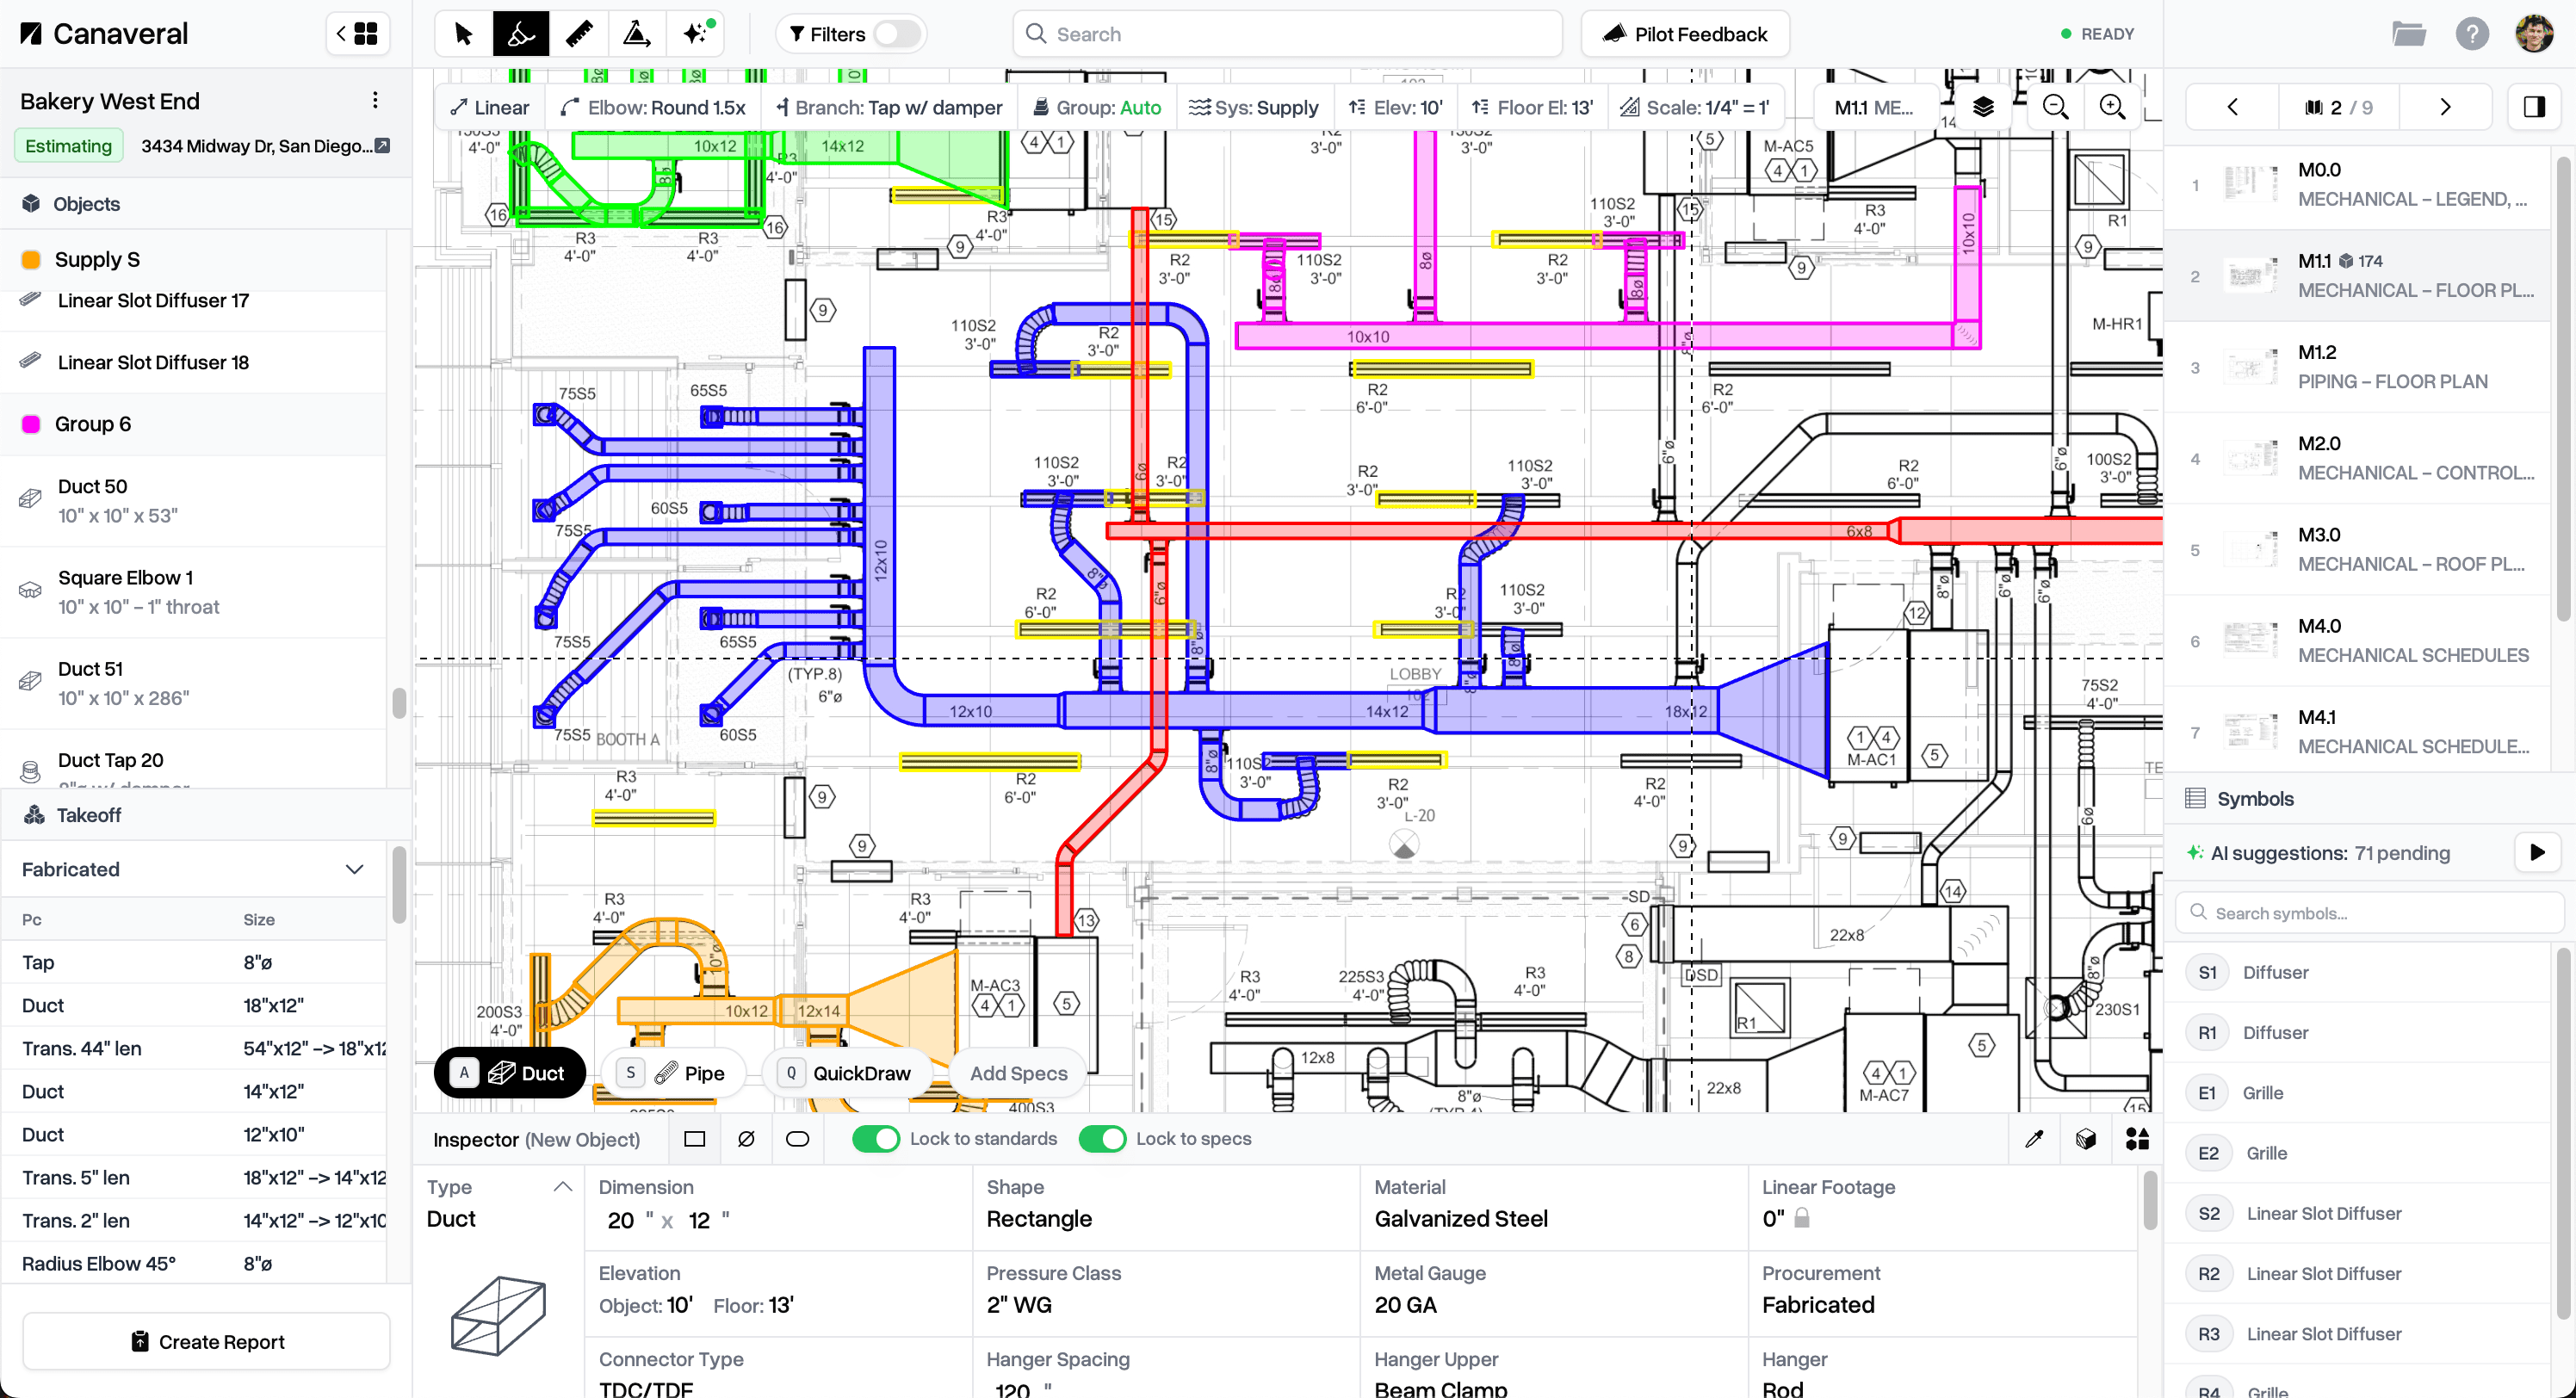
Task: Zoom in on the drawing
Action: coord(2112,107)
